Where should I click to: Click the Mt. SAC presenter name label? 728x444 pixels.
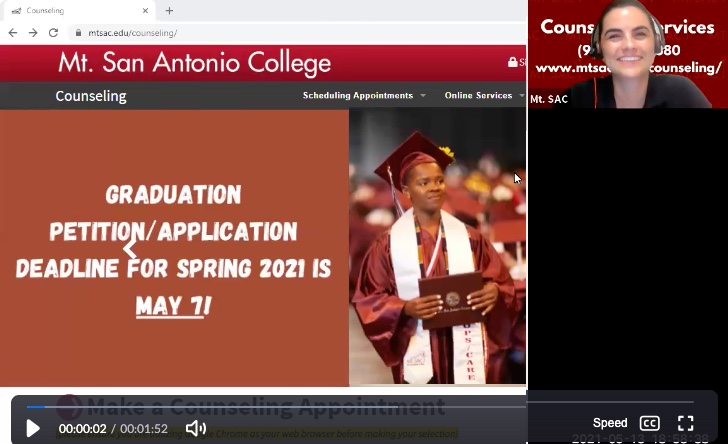549,99
